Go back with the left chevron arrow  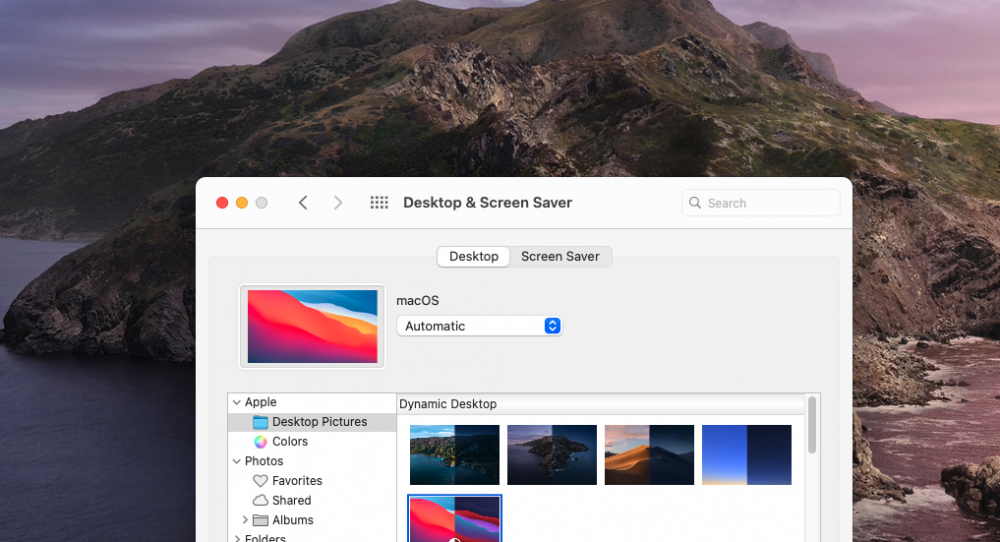[x=303, y=203]
